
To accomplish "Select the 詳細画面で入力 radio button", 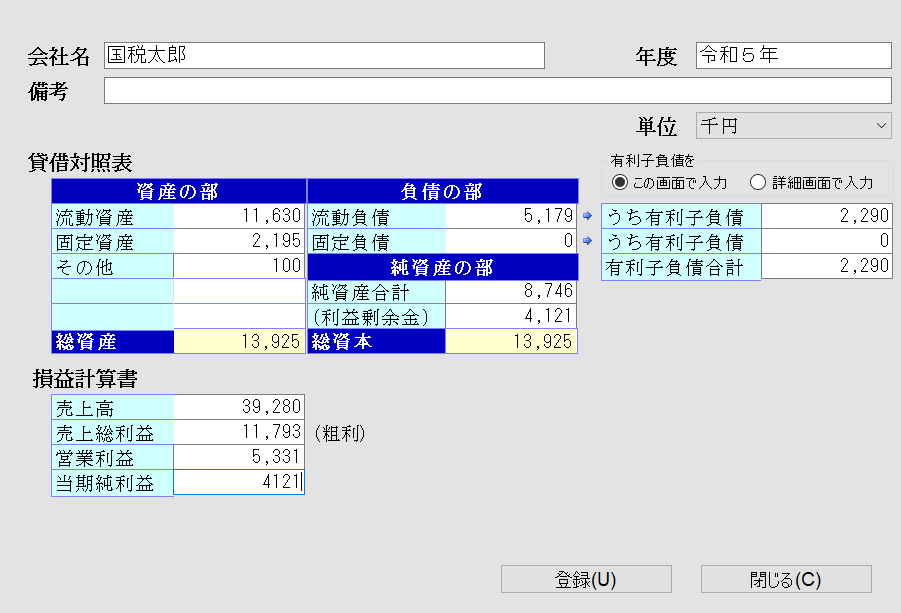I will [757, 182].
